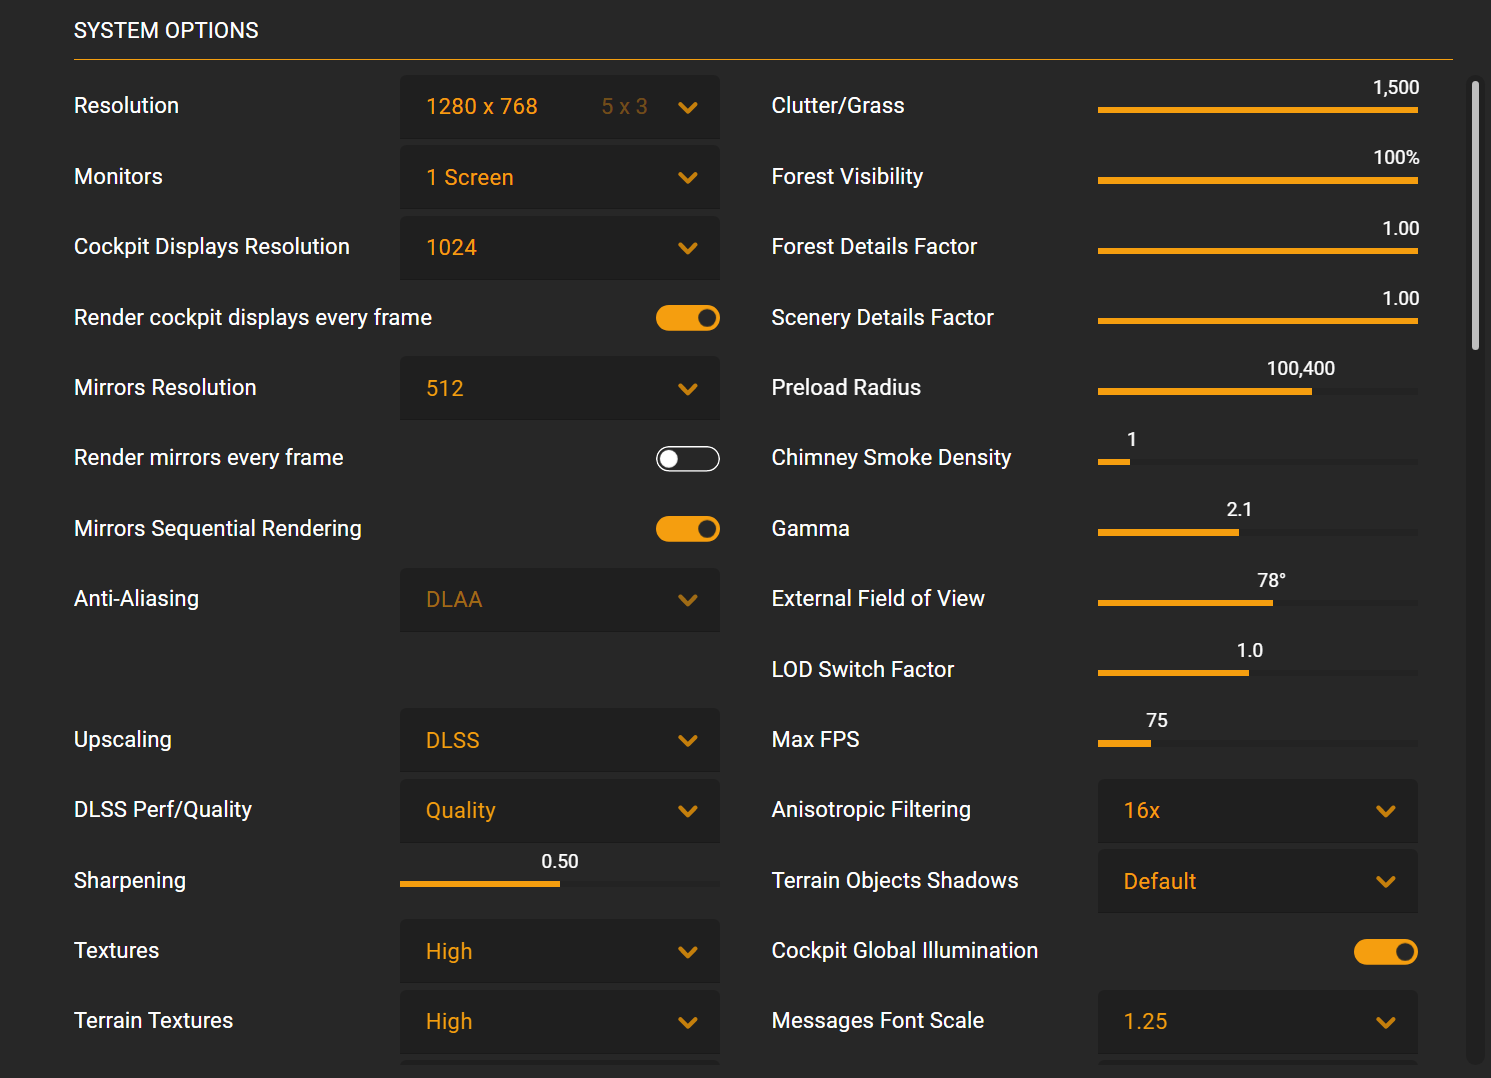Click the vertical scrollbar on the right
The height and width of the screenshot is (1078, 1491).
click(1475, 215)
